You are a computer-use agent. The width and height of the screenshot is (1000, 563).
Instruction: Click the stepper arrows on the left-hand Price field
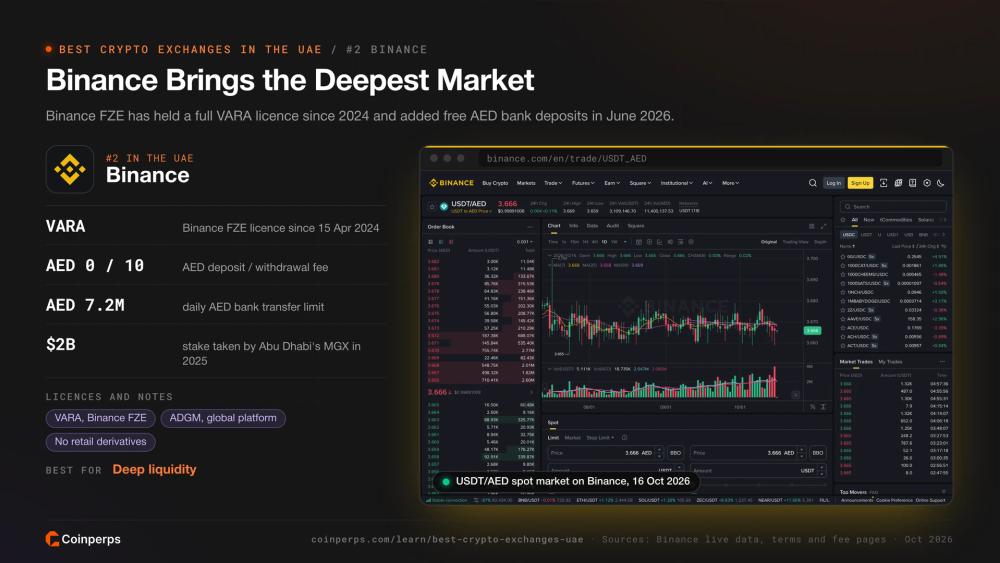tap(659, 453)
